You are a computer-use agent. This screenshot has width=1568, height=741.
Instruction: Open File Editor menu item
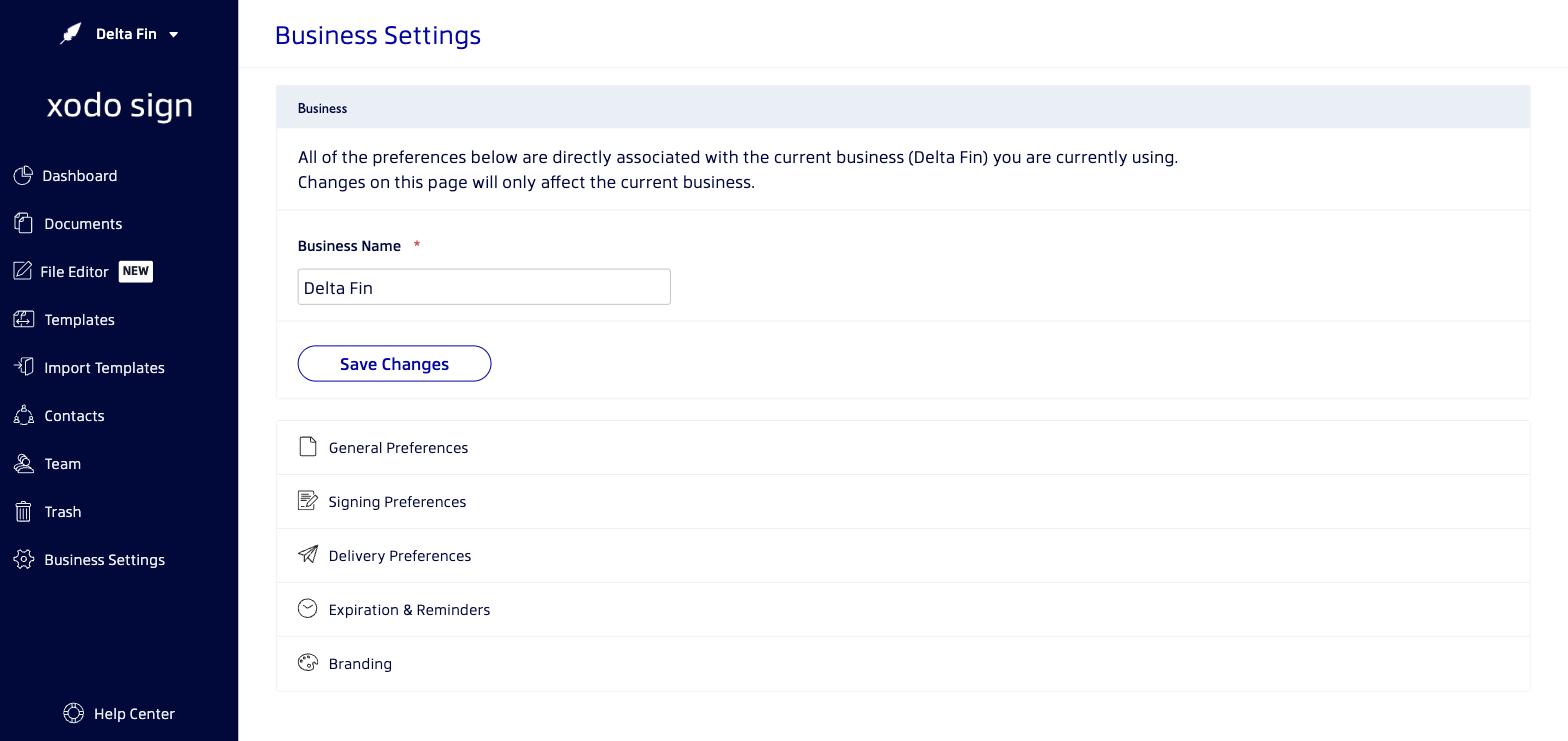pyautogui.click(x=74, y=272)
